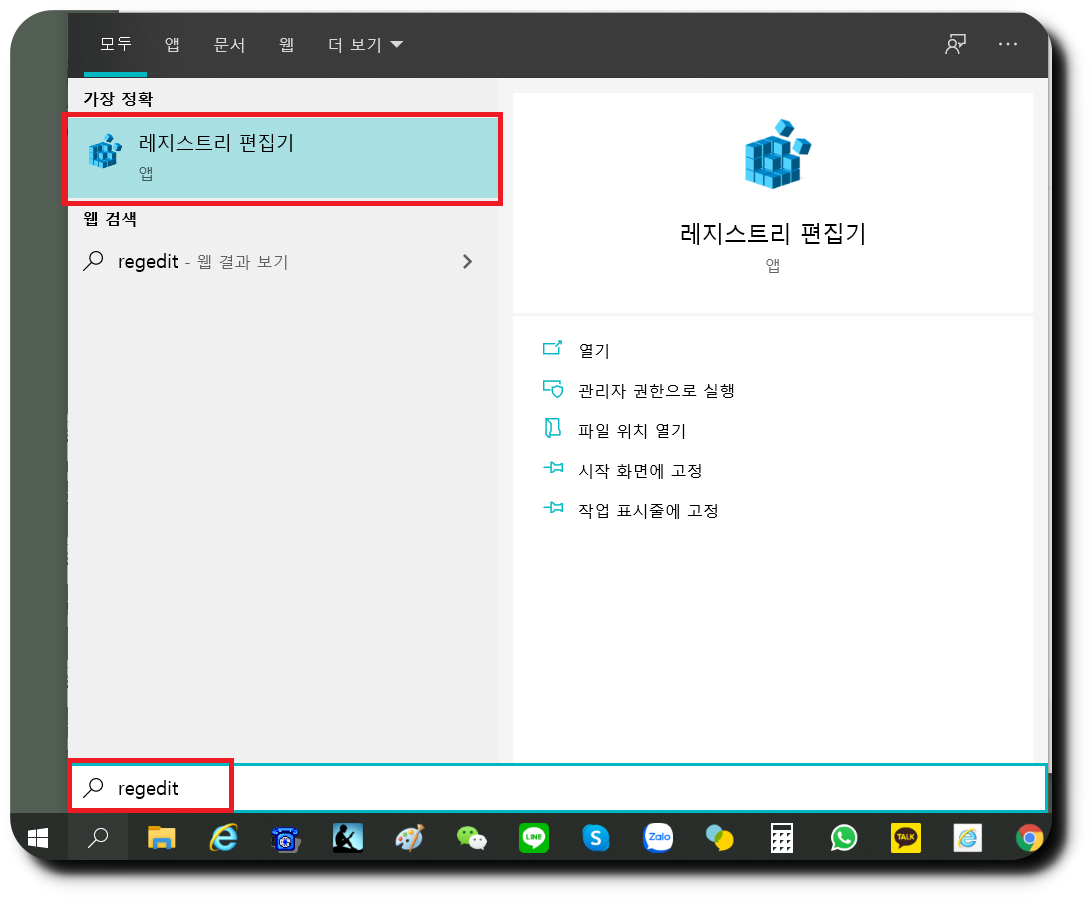Open Google Chrome from taskbar
Viewport: 1092px width, 900px height.
click(1029, 838)
